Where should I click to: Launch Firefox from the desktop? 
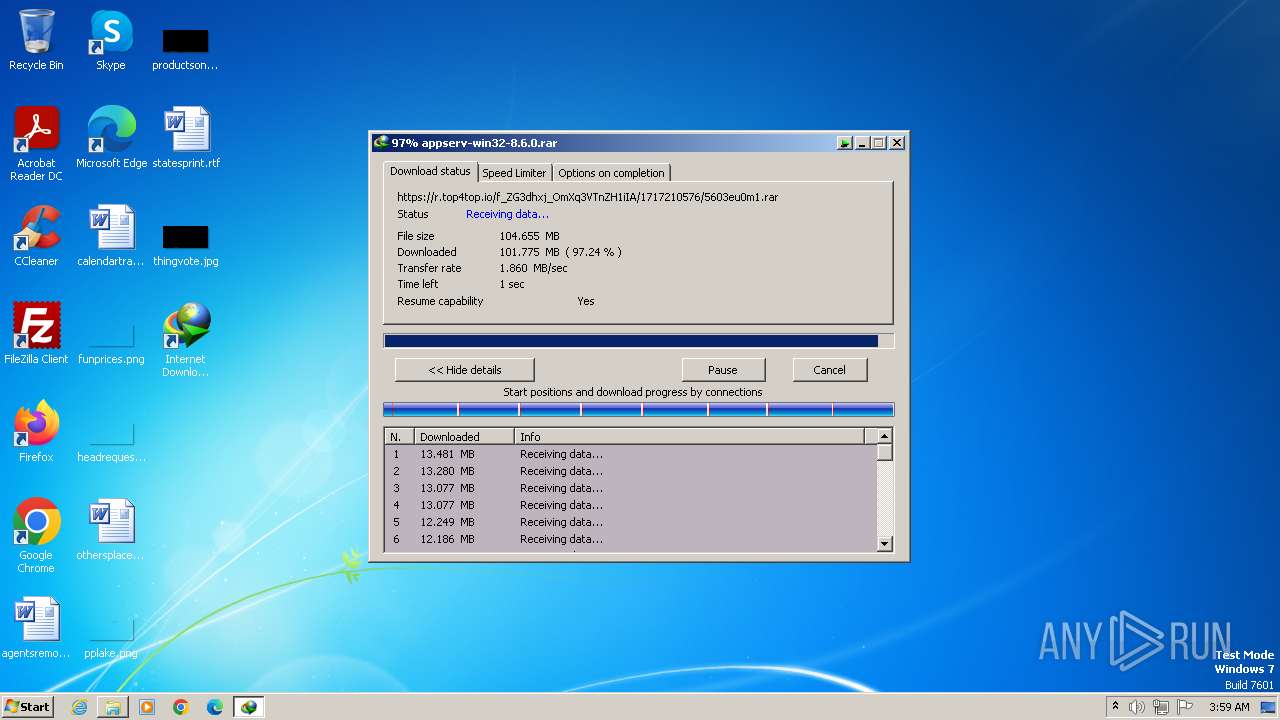click(x=36, y=431)
